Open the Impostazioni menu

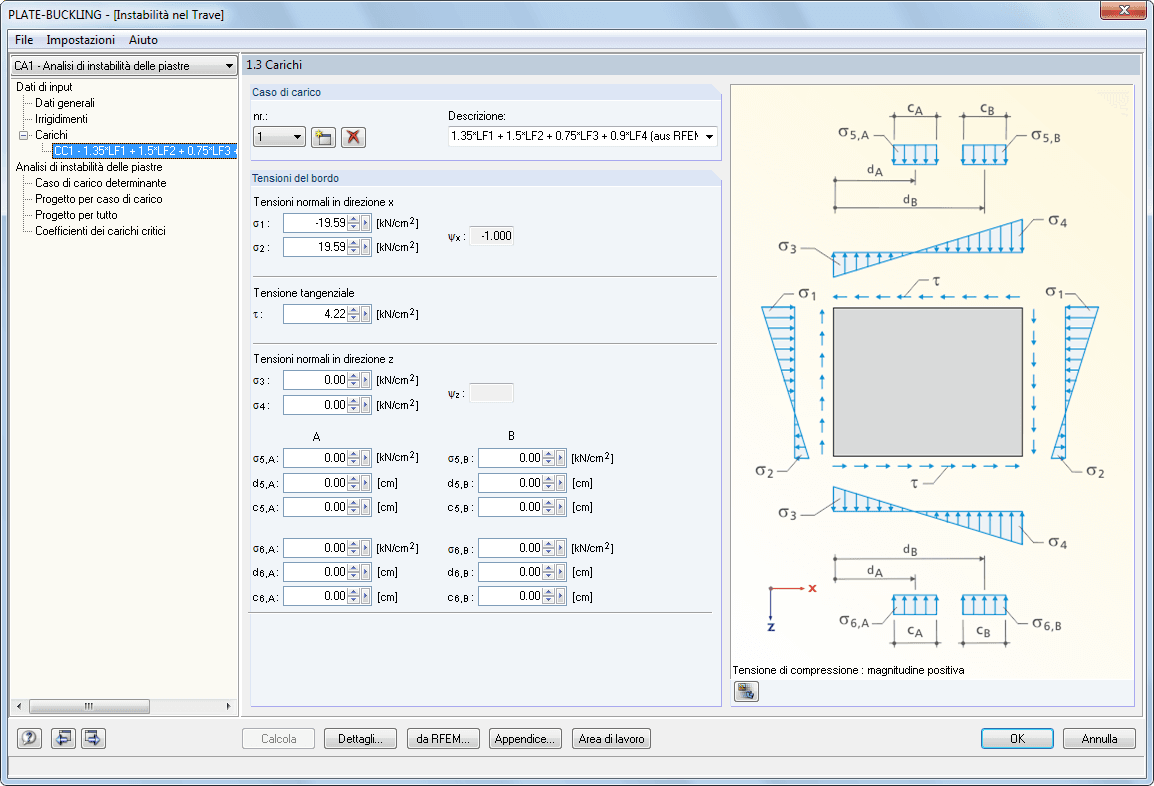click(x=81, y=40)
